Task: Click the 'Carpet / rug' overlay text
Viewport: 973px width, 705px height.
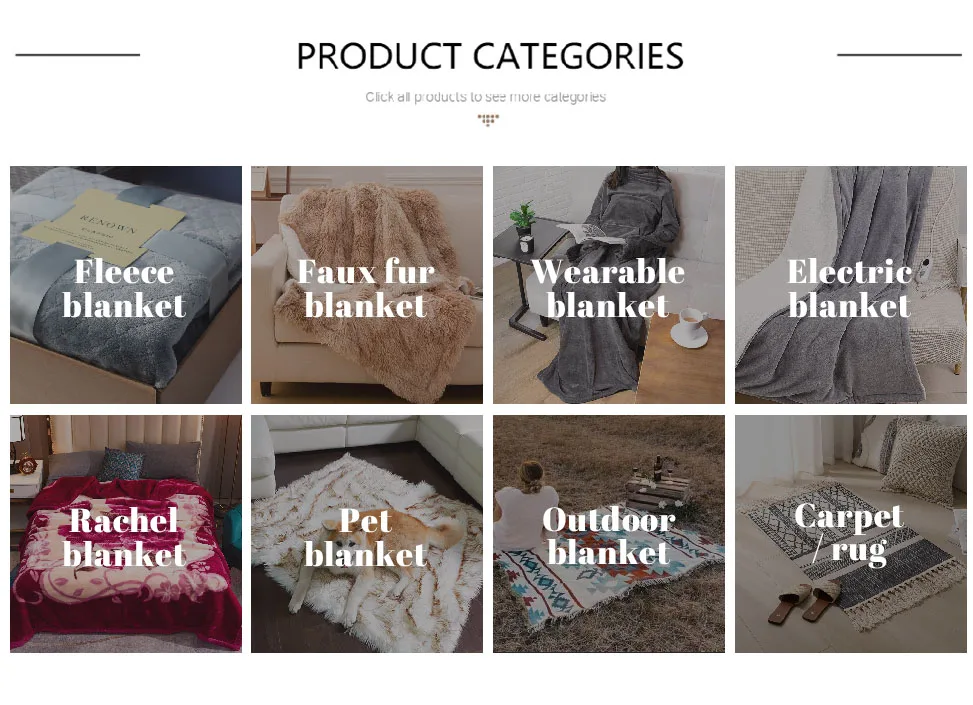Action: point(849,534)
